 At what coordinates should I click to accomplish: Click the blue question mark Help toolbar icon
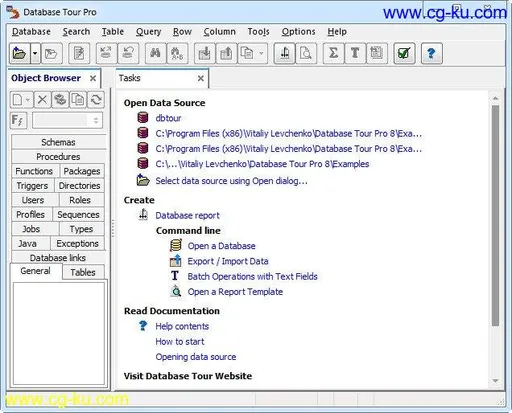(x=431, y=53)
